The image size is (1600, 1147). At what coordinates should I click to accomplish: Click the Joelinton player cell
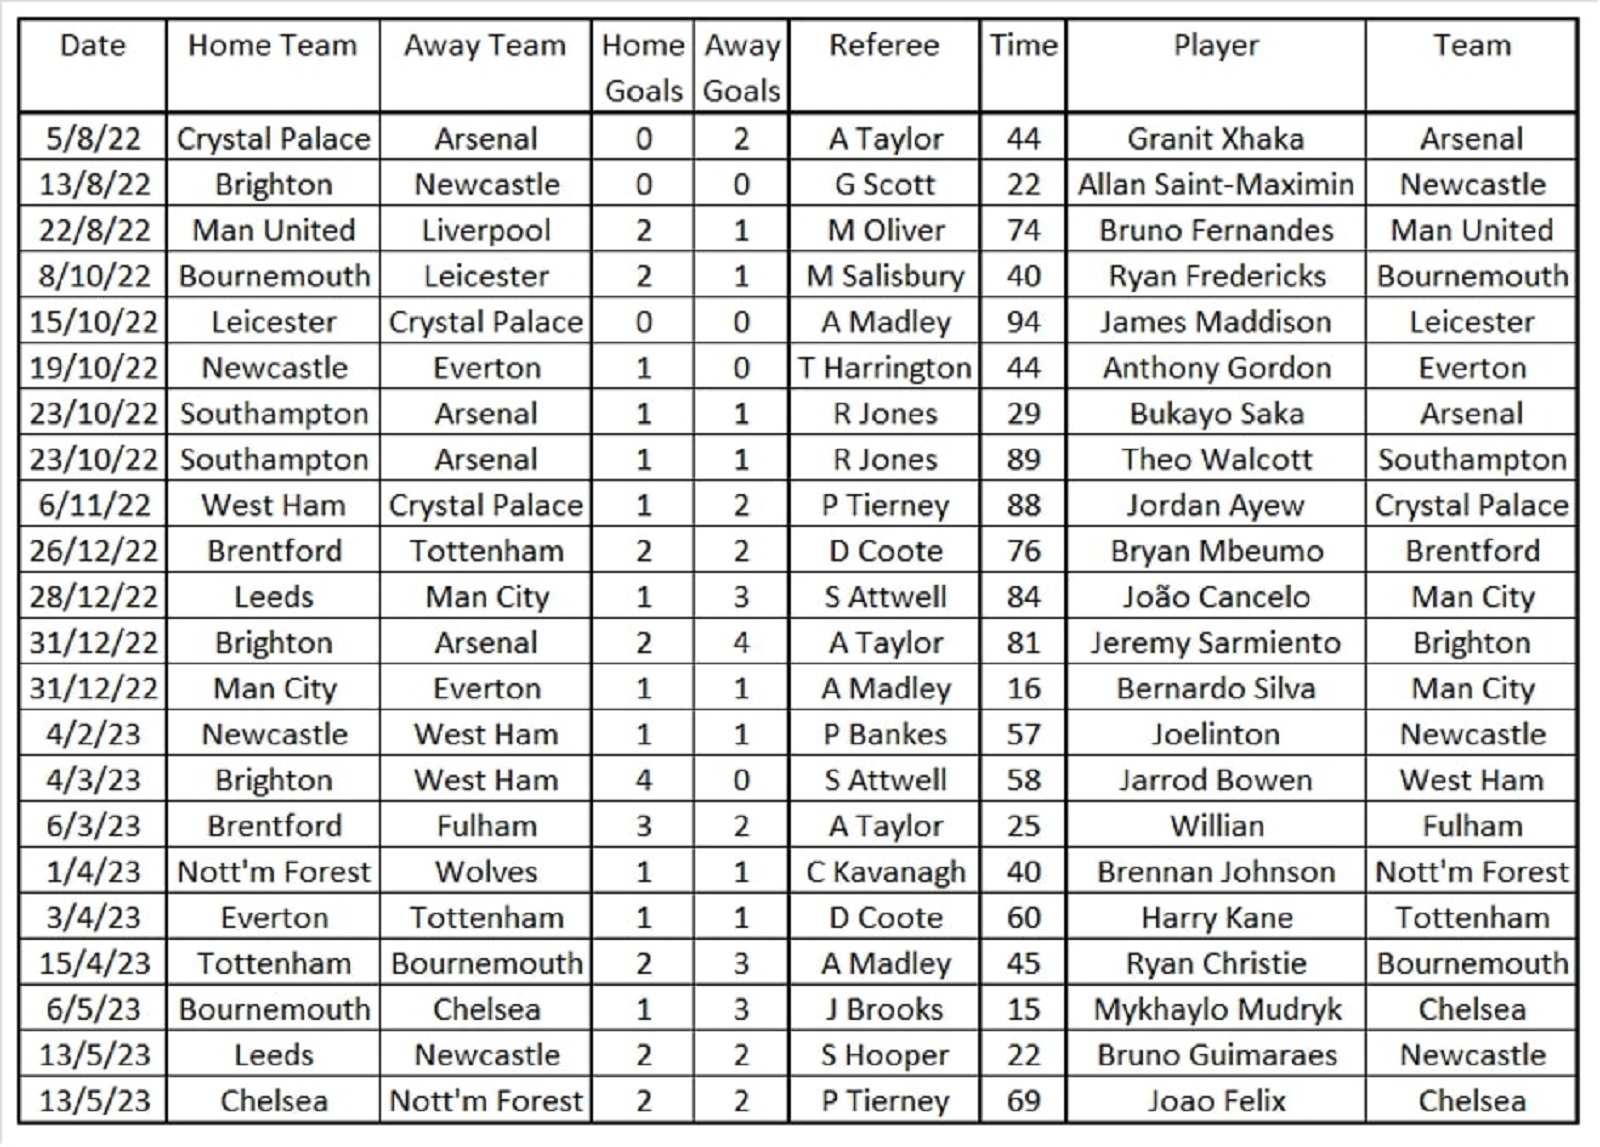(1216, 734)
